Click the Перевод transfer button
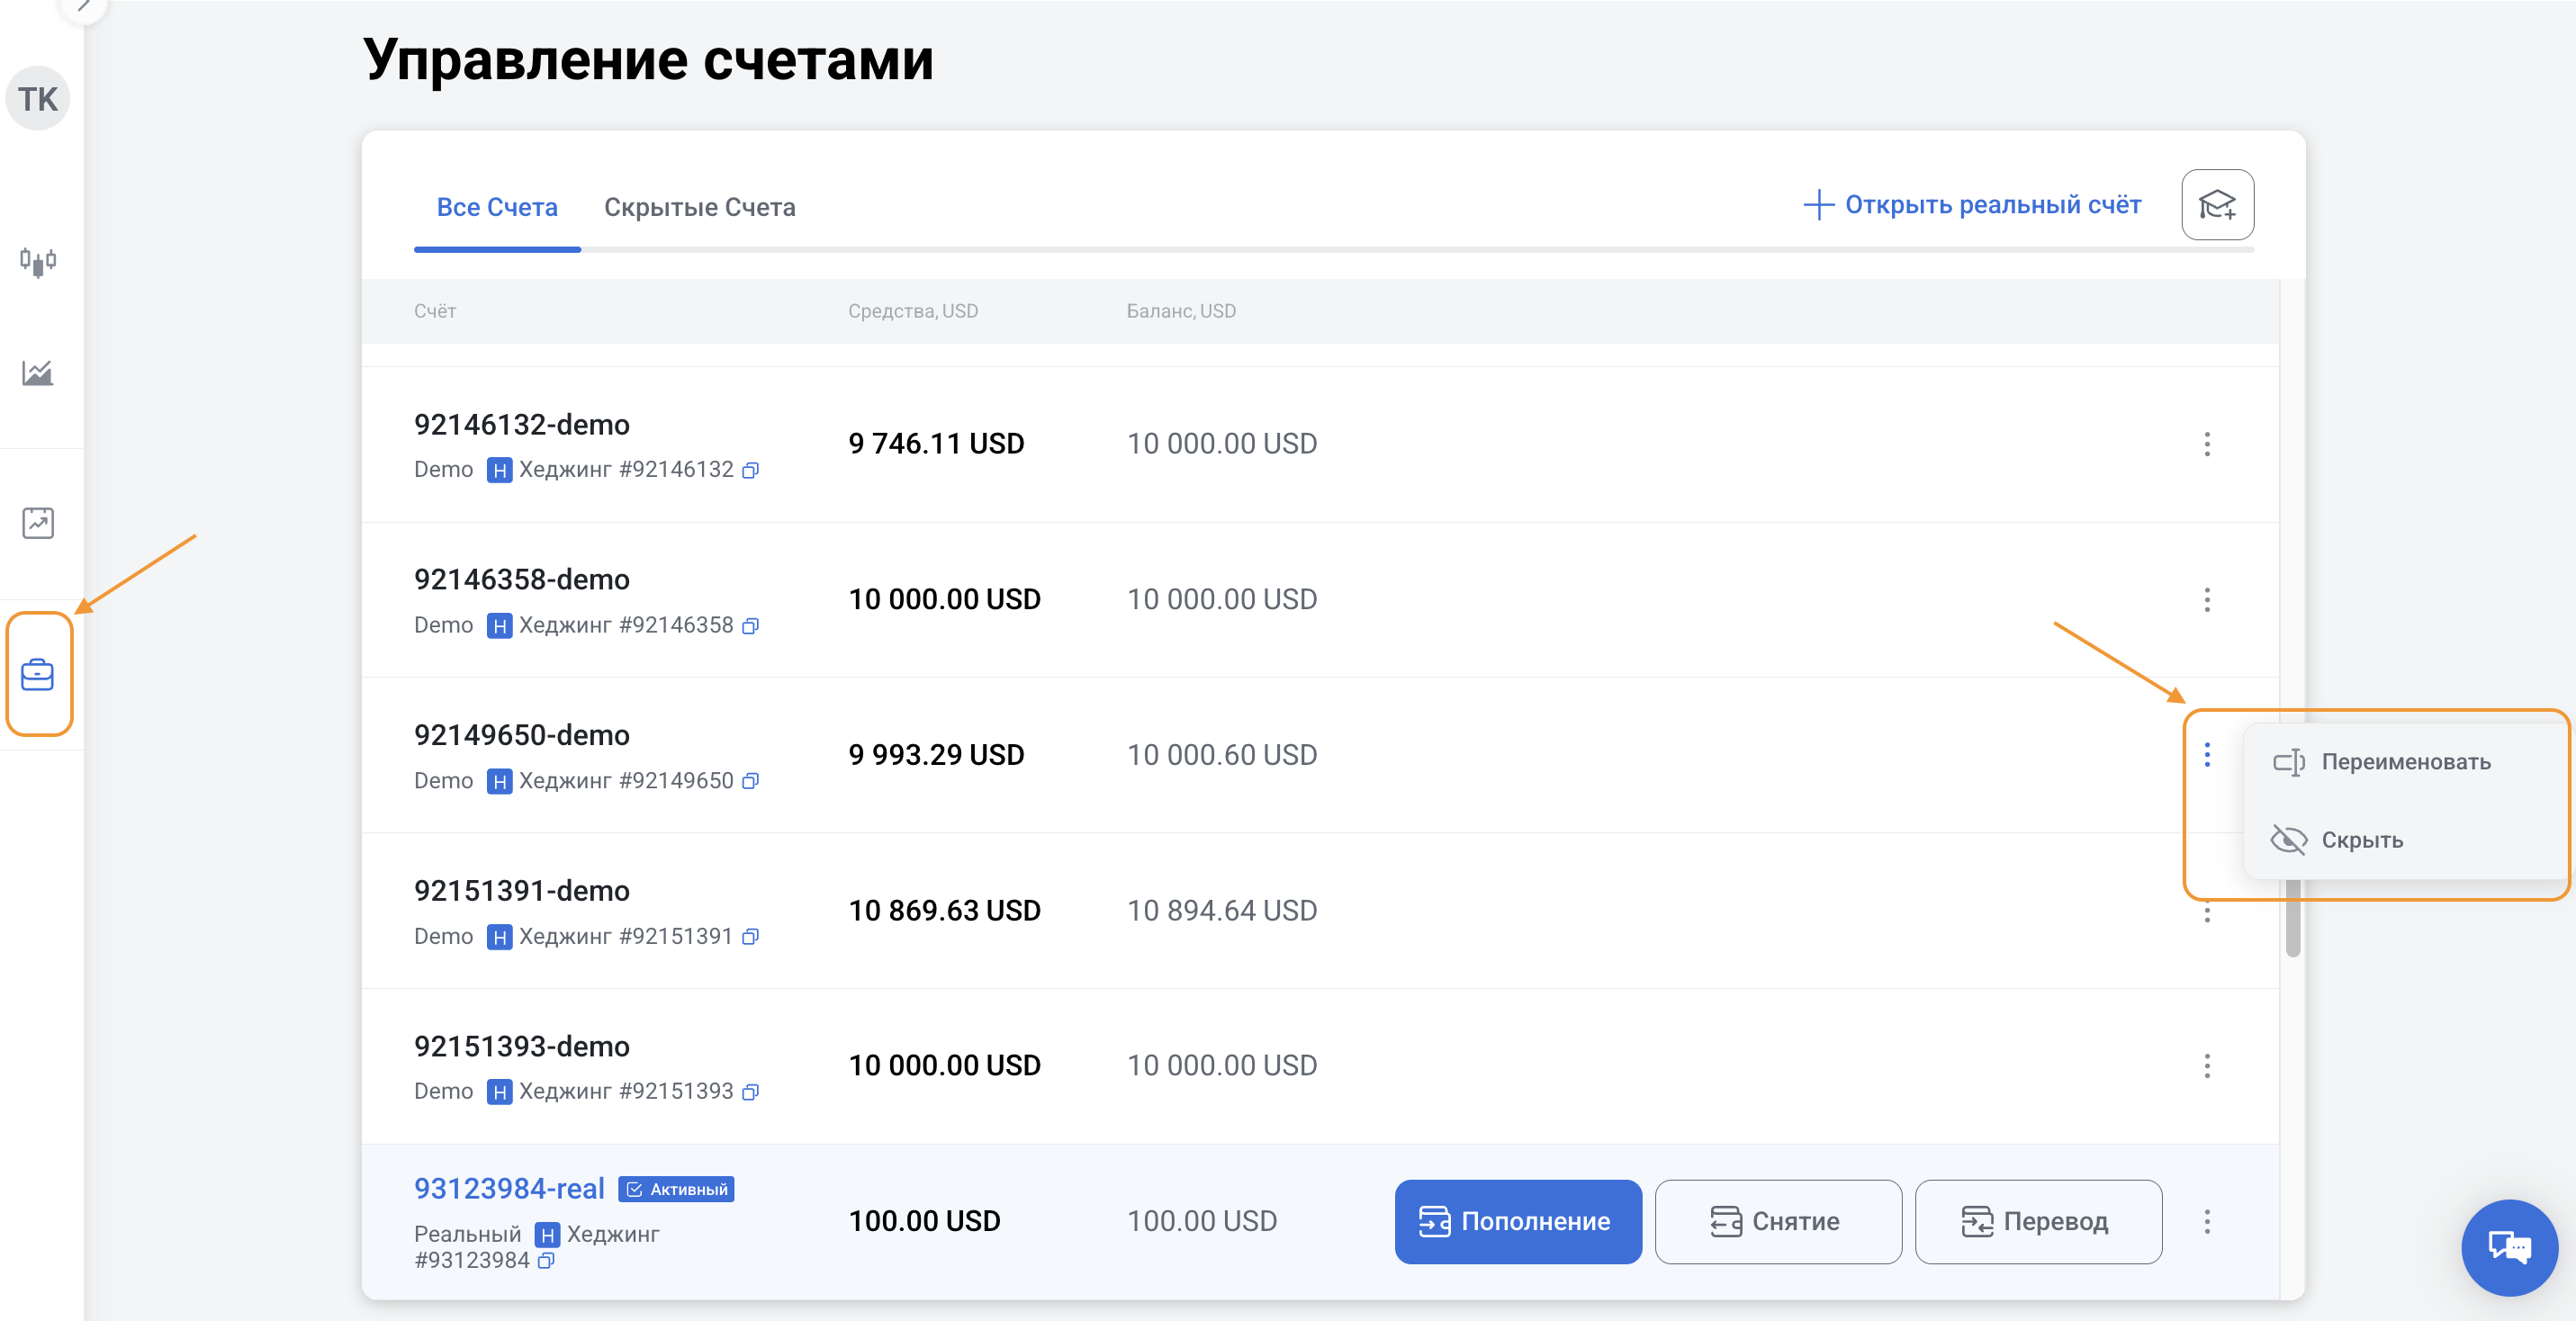 [x=2037, y=1222]
